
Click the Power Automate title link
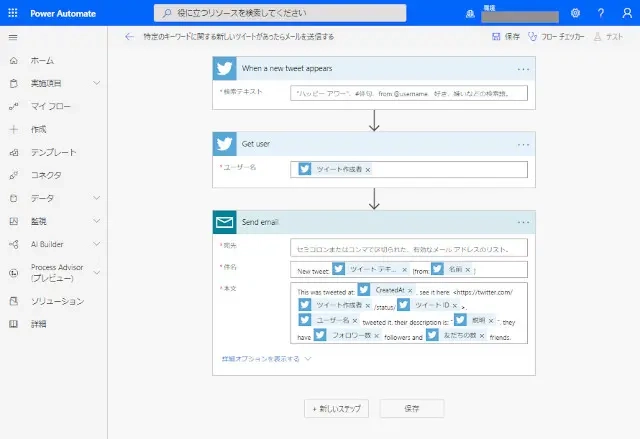pos(63,13)
